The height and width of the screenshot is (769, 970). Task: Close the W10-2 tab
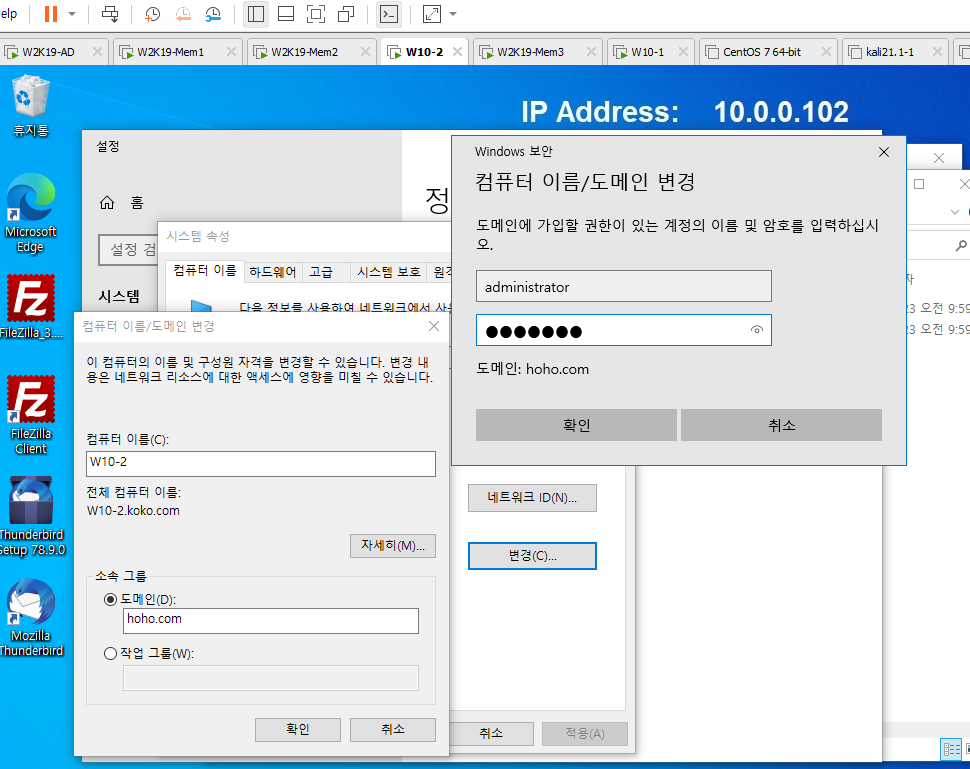(x=457, y=52)
